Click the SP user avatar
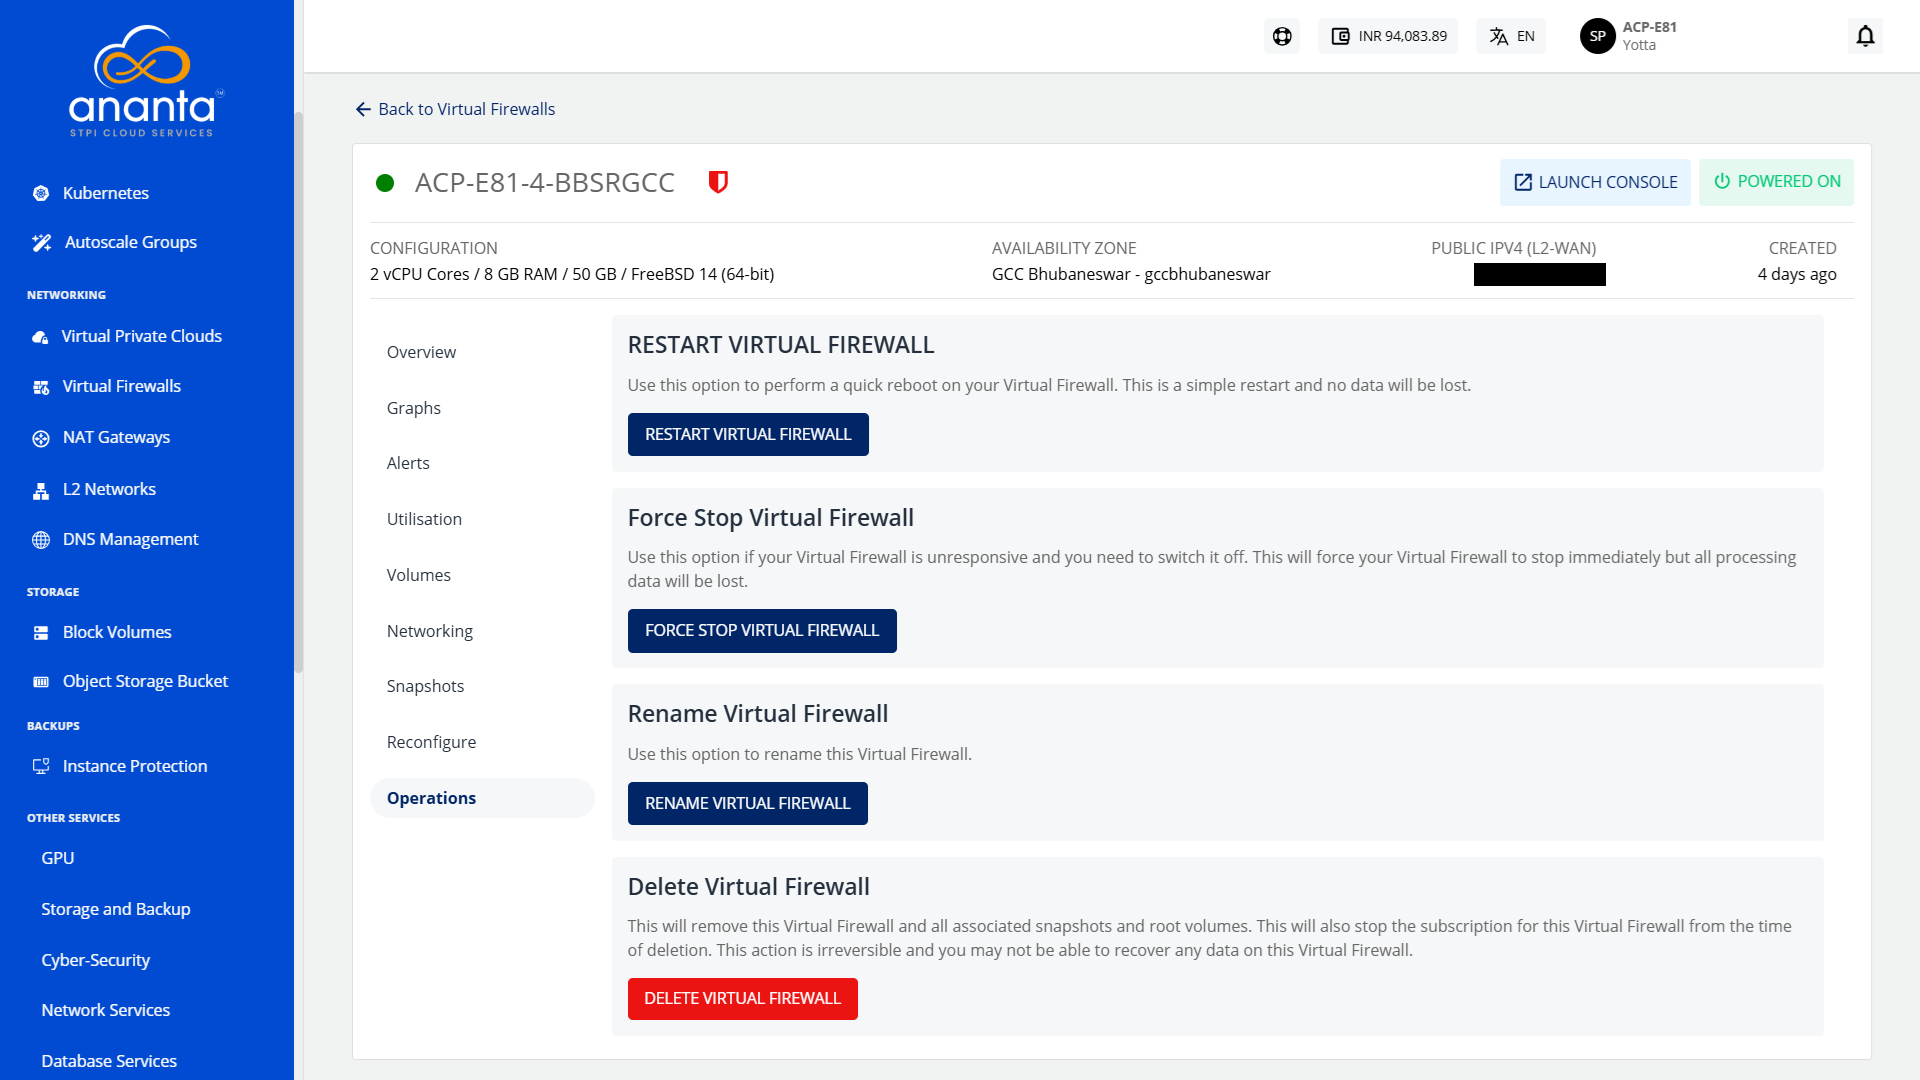The height and width of the screenshot is (1080, 1920). pos(1597,36)
